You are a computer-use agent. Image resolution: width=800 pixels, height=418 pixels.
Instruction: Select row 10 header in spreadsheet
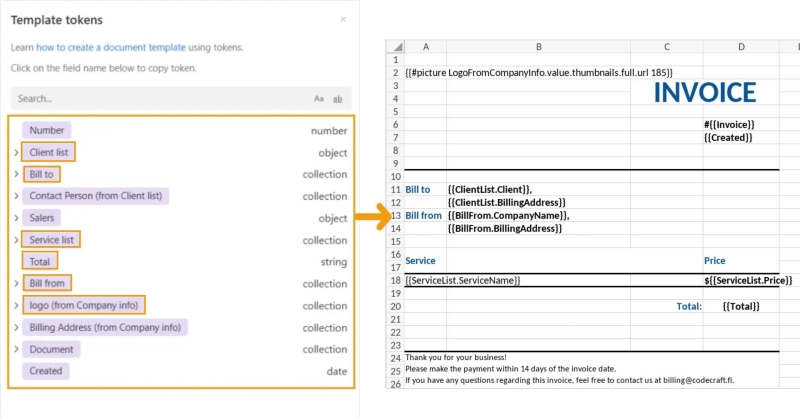[x=395, y=177]
